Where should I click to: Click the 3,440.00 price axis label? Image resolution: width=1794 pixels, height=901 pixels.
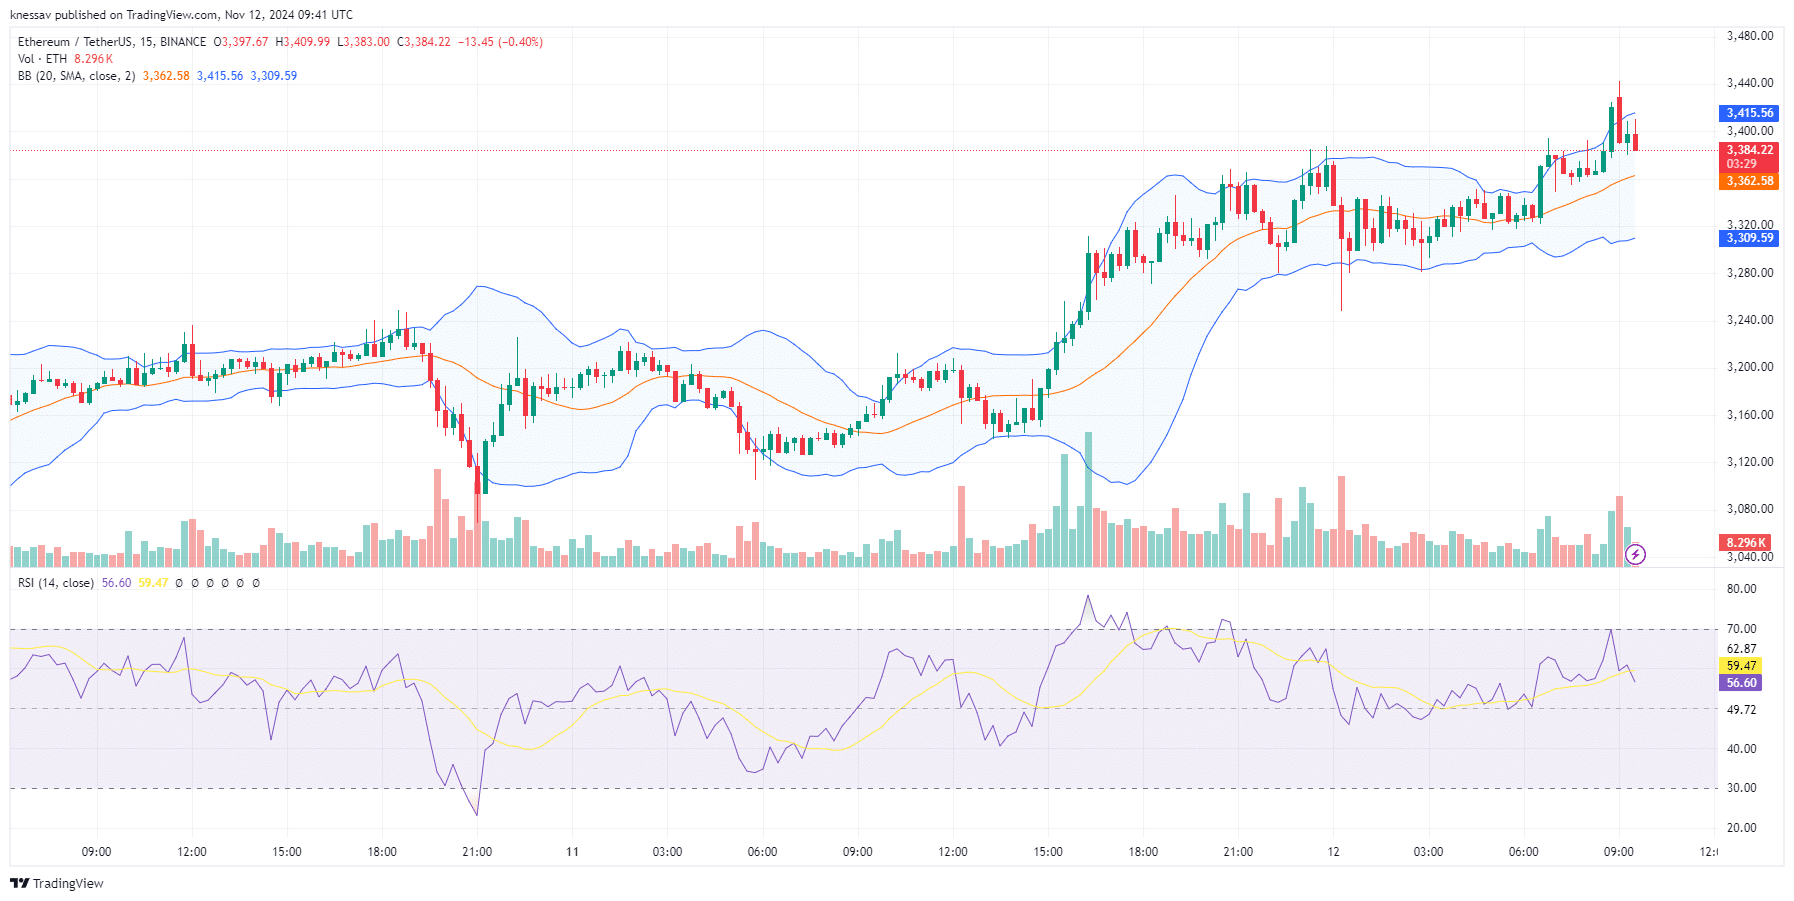(x=1750, y=83)
